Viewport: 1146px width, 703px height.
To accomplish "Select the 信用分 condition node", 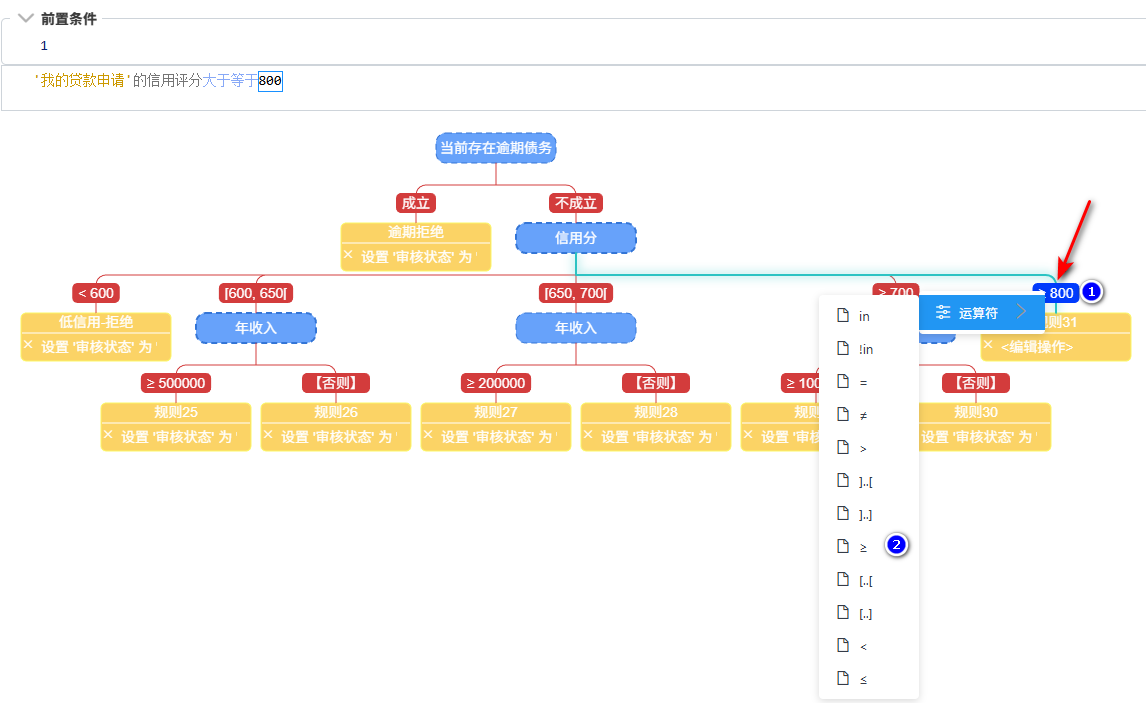I will point(576,238).
